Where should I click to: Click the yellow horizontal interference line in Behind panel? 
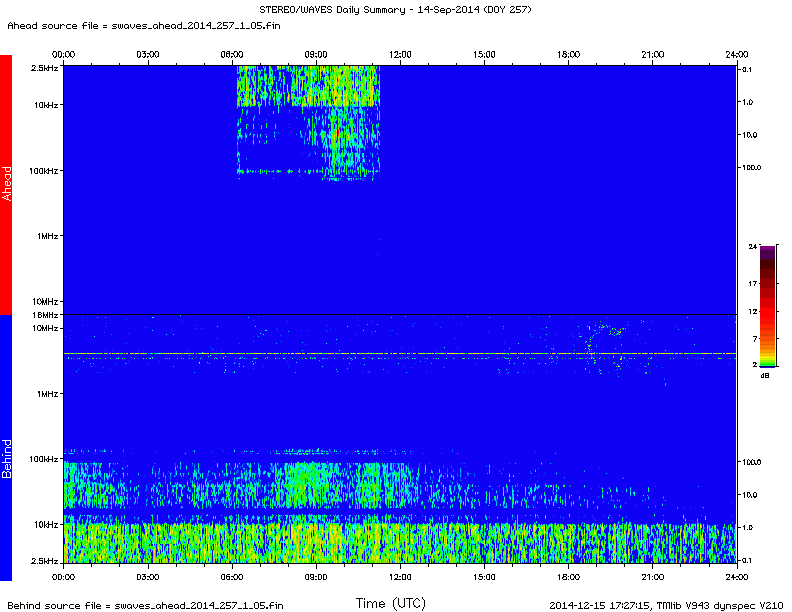pyautogui.click(x=400, y=353)
